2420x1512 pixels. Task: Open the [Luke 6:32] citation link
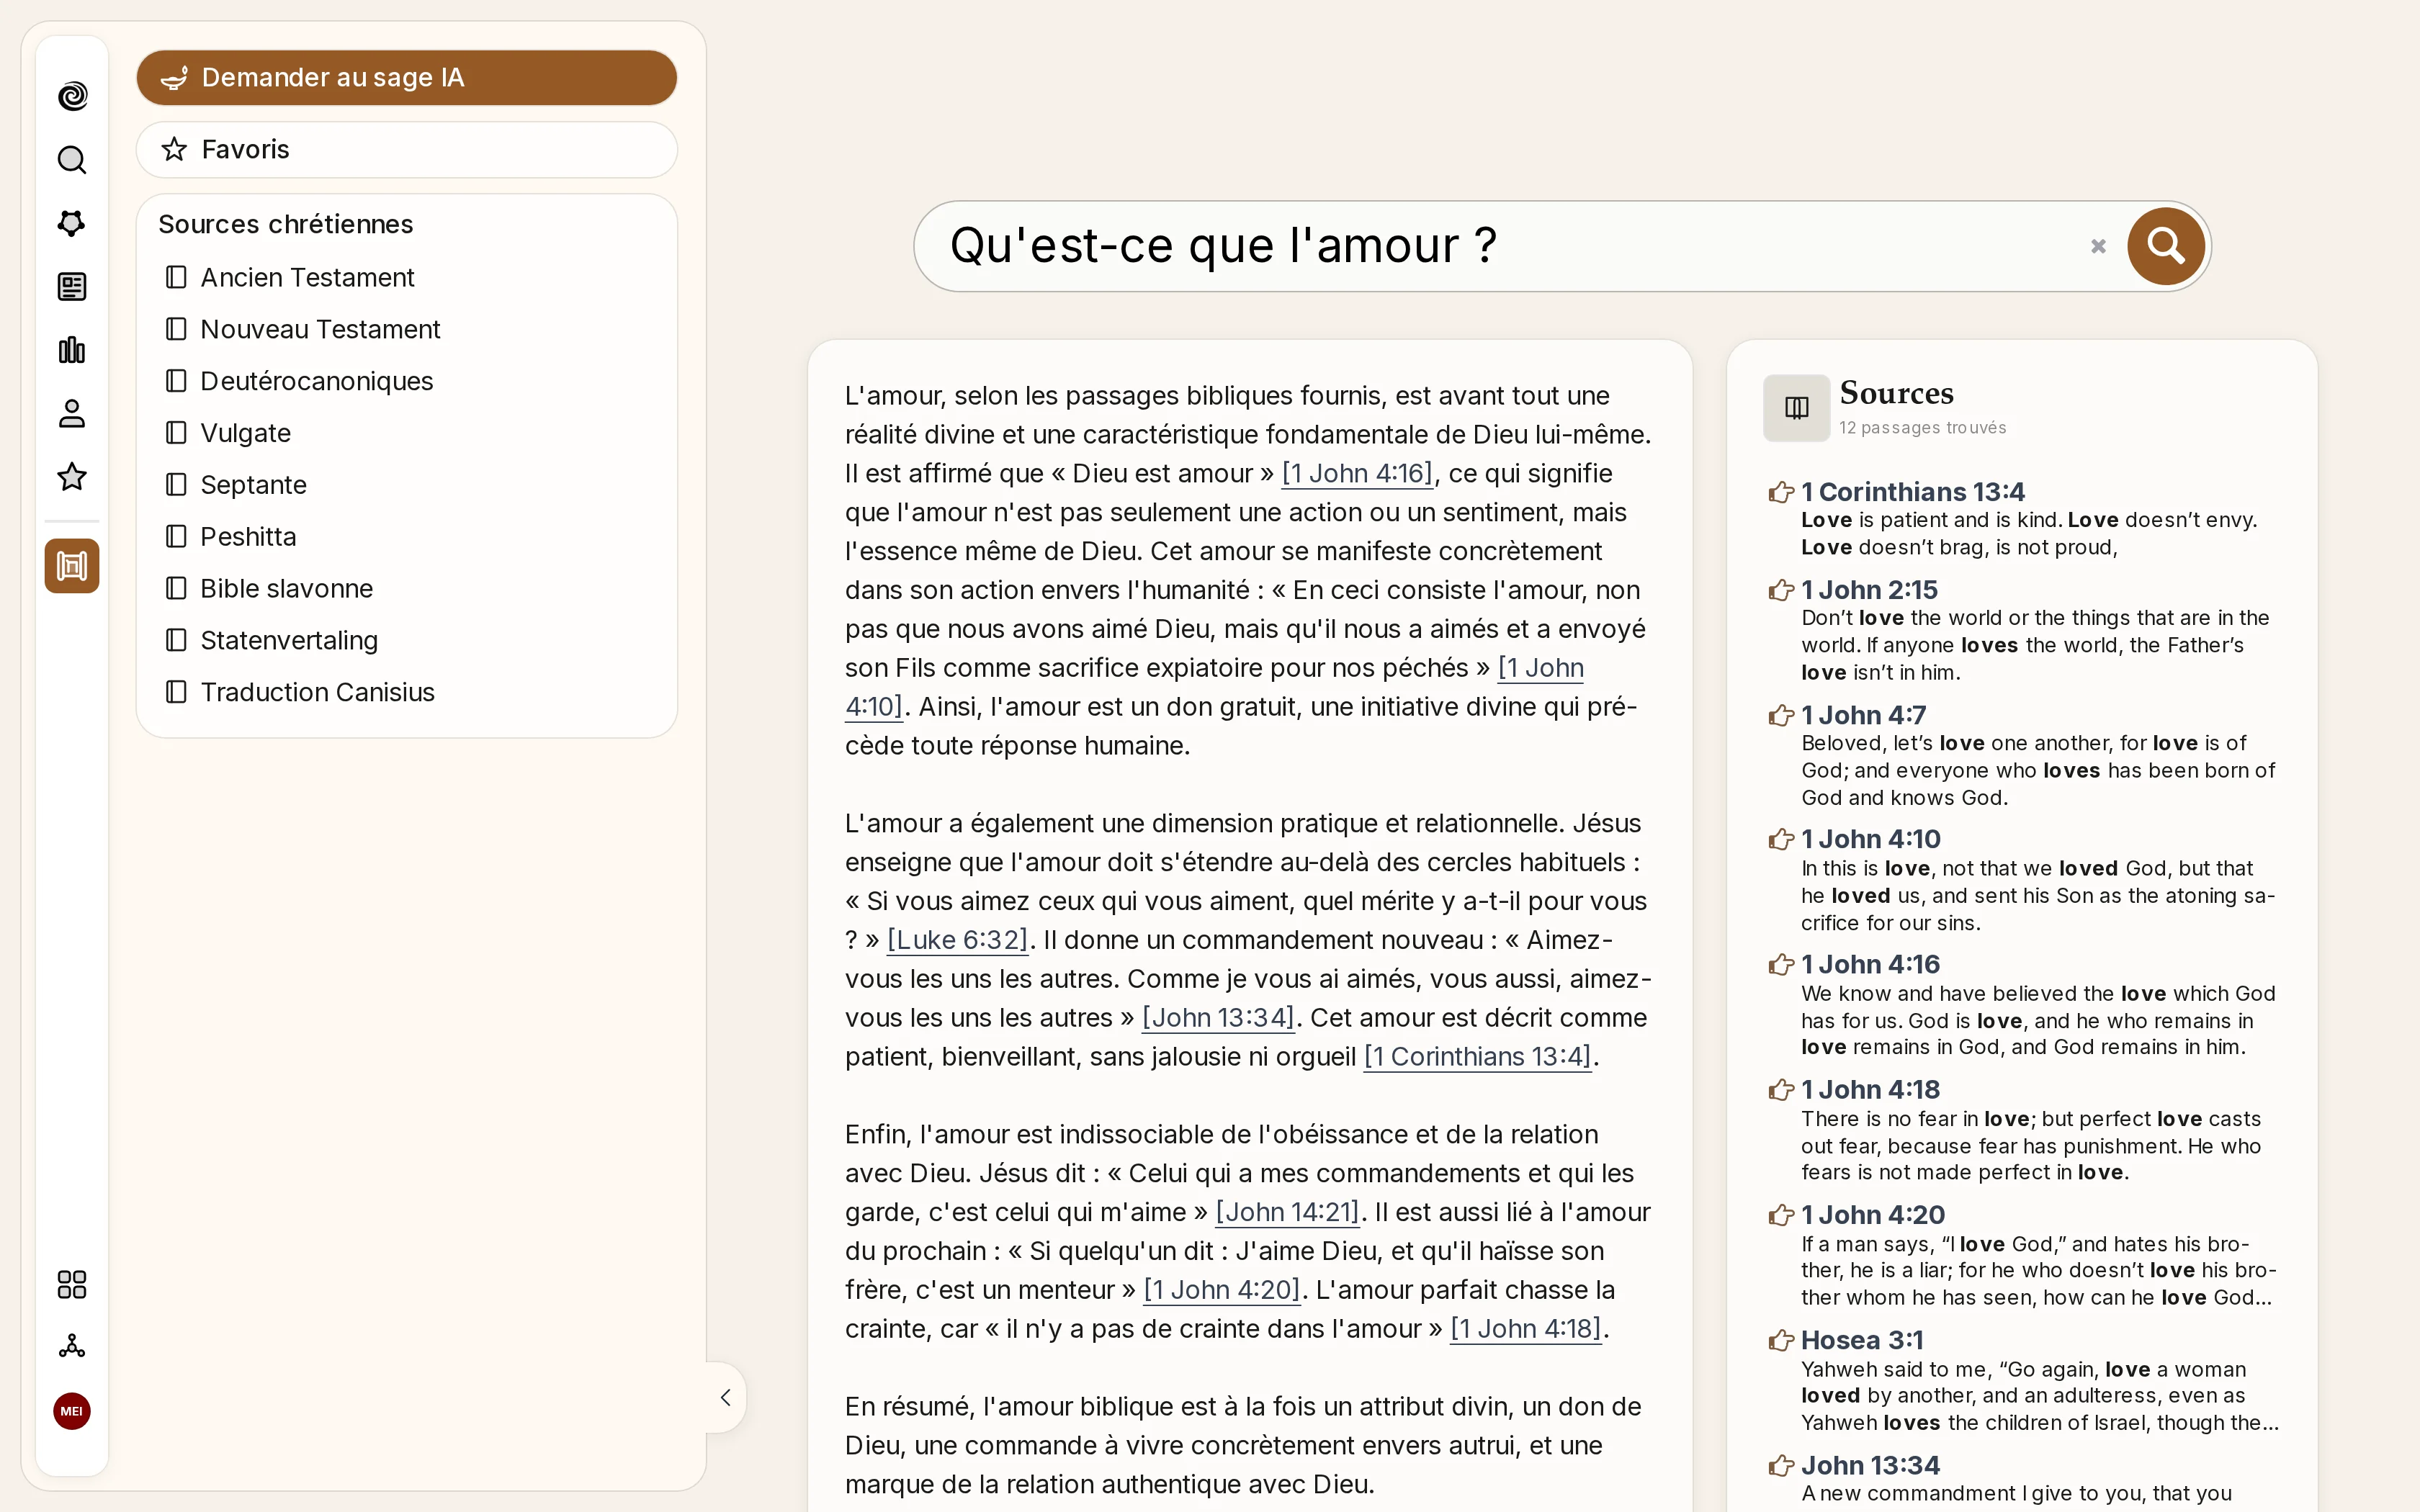(958, 940)
